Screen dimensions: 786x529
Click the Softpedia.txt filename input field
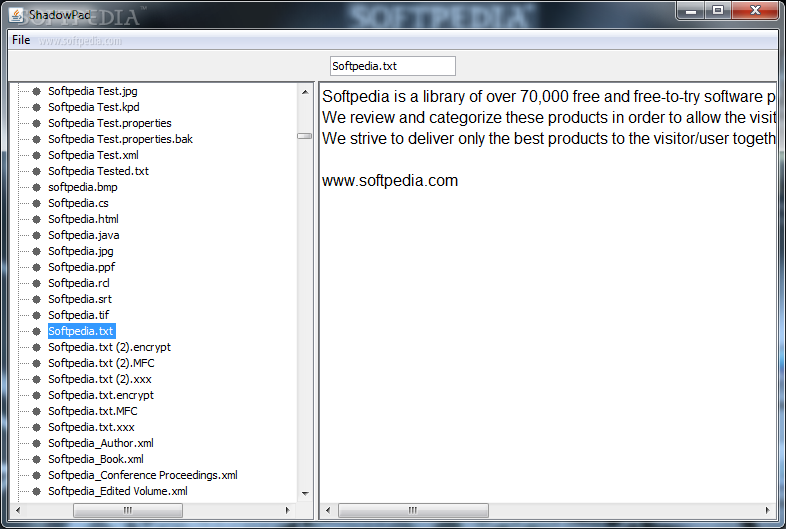[x=392, y=66]
